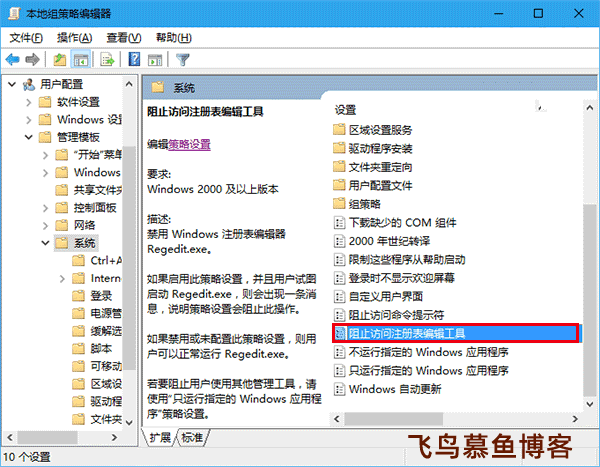Collapse the 管理模板 tree node
This screenshot has height=467, width=600.
click(29, 137)
